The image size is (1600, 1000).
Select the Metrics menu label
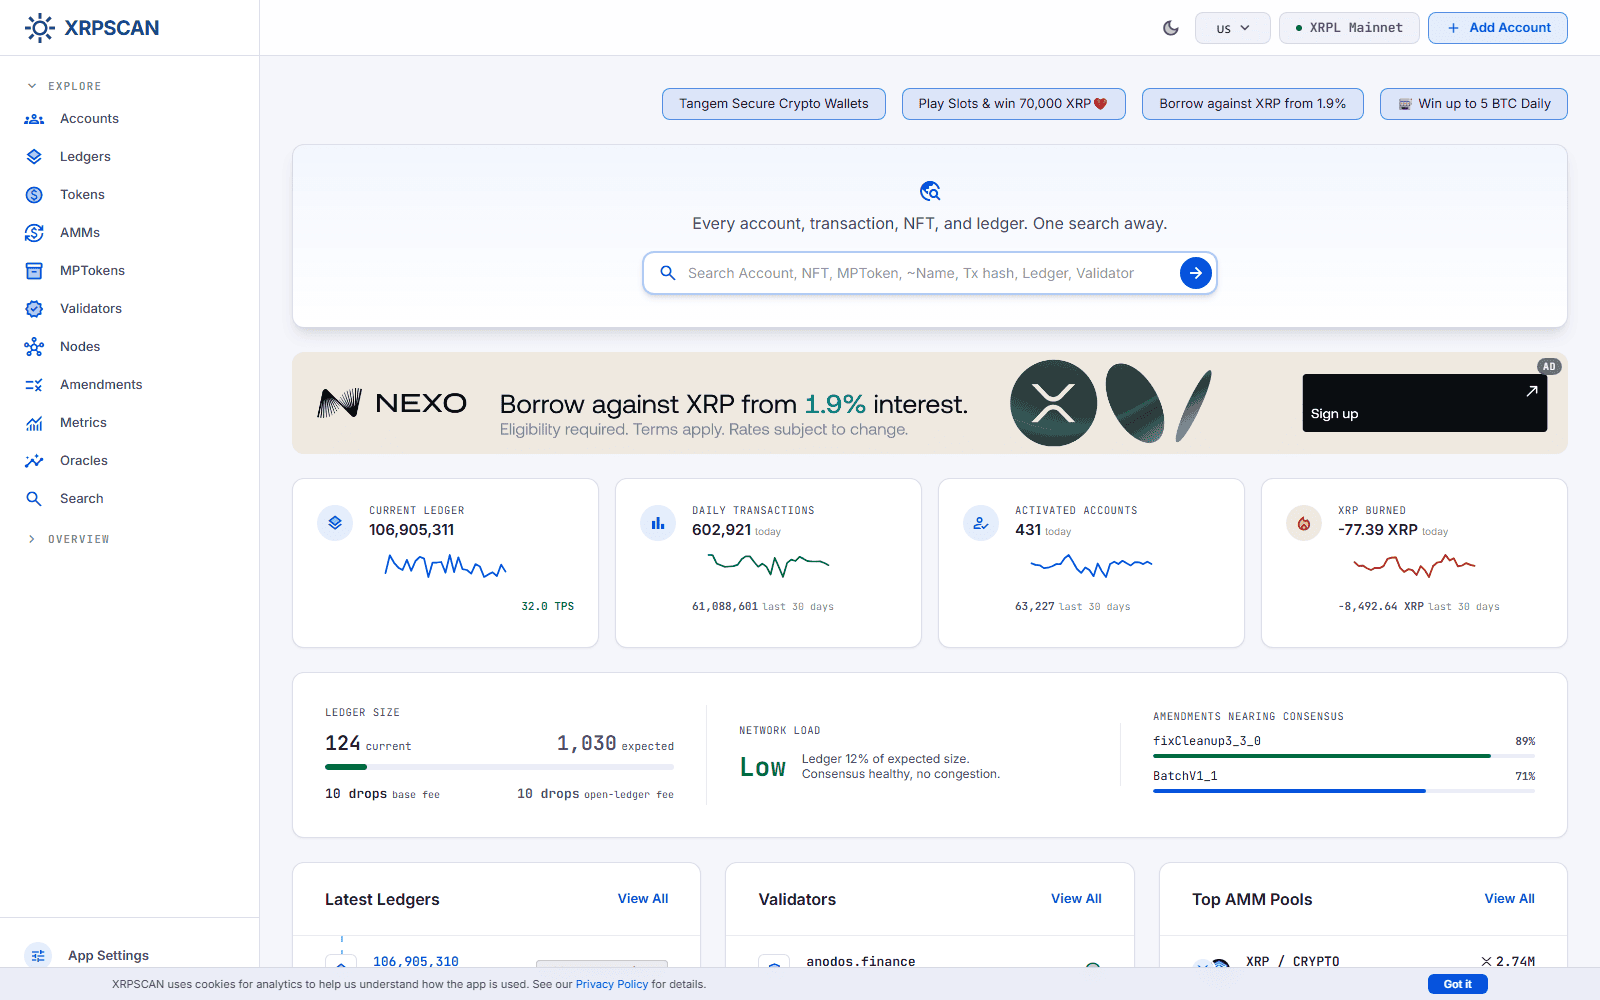83,423
